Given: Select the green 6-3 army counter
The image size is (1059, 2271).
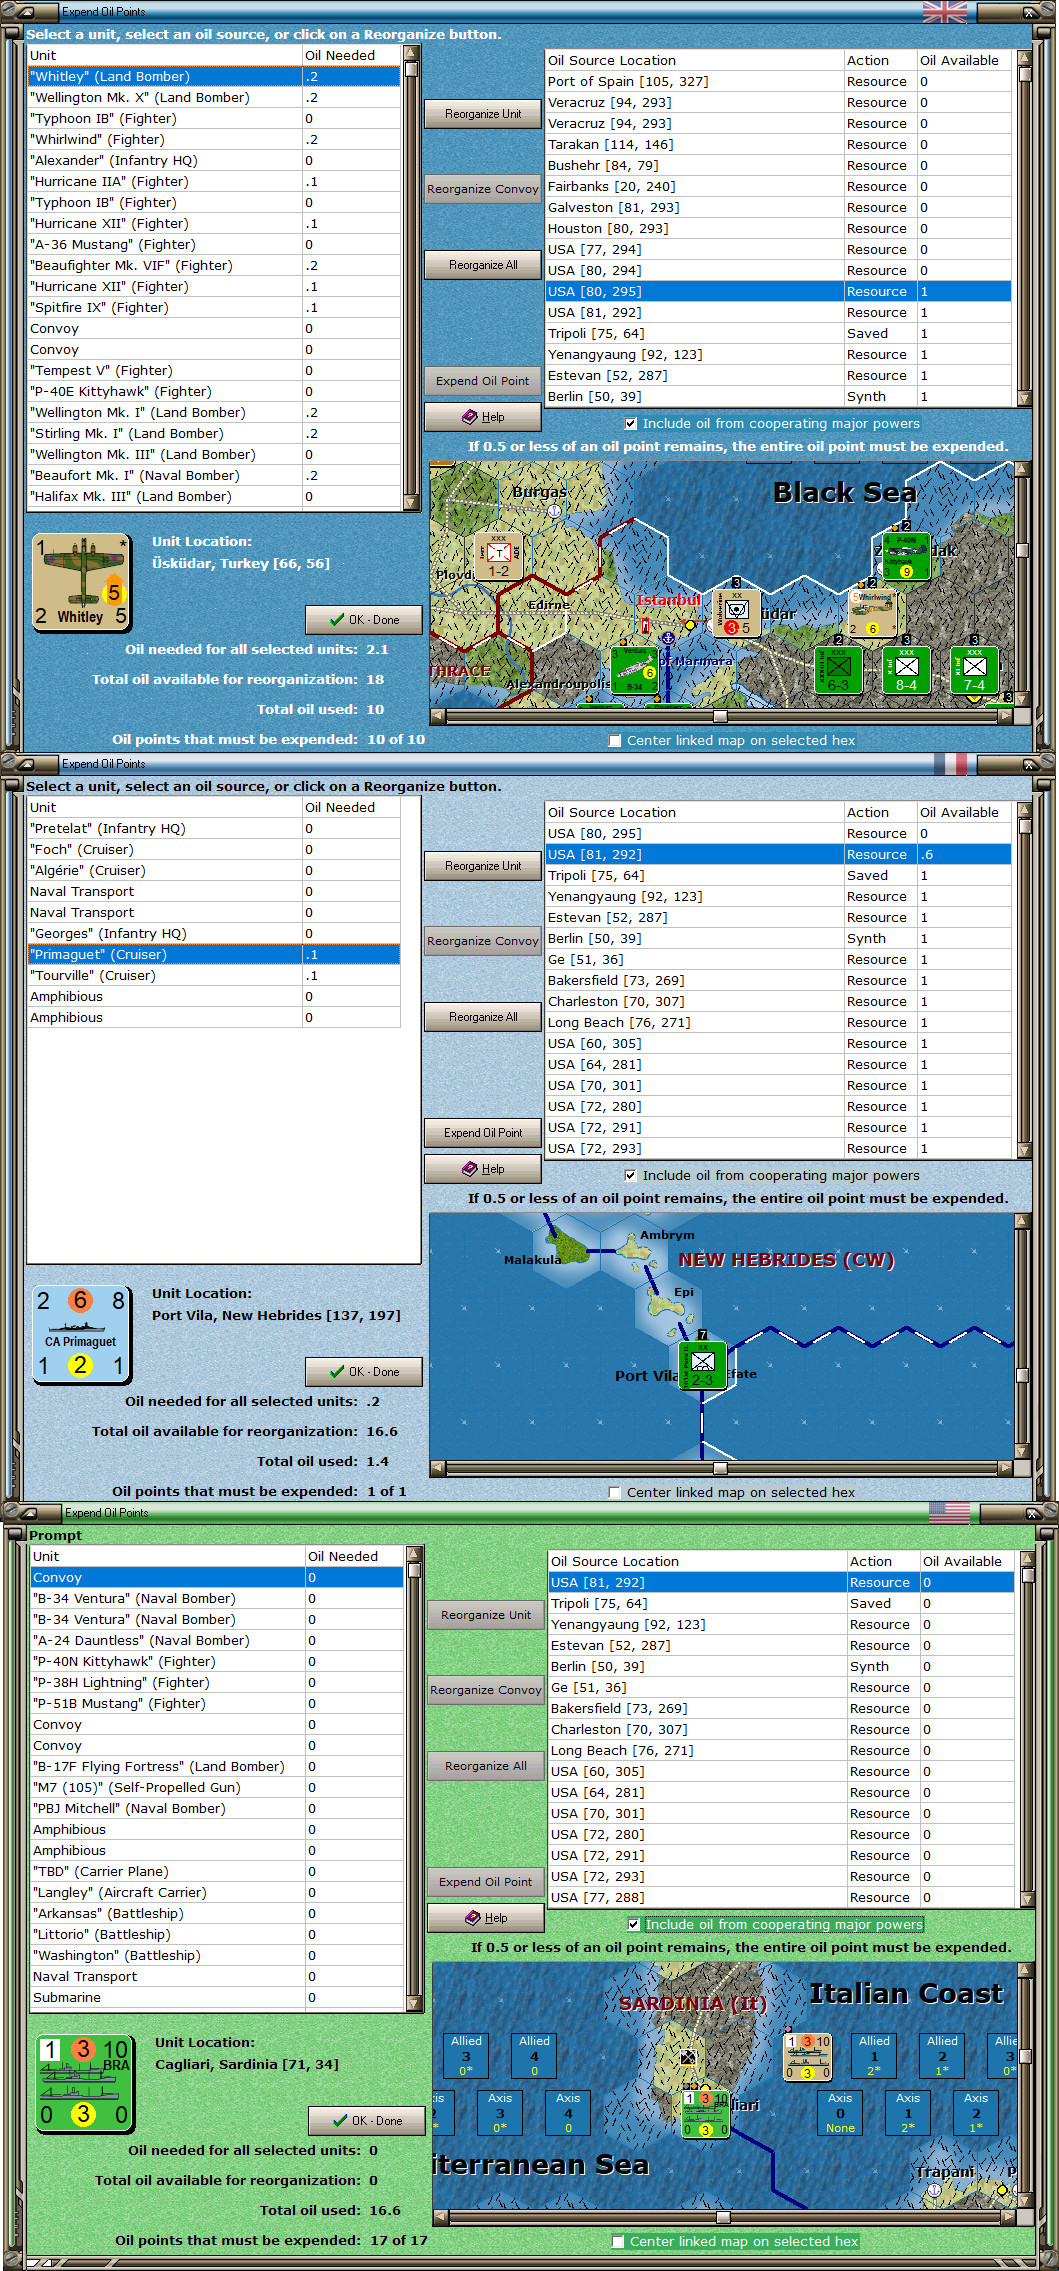Looking at the screenshot, I should [x=838, y=670].
